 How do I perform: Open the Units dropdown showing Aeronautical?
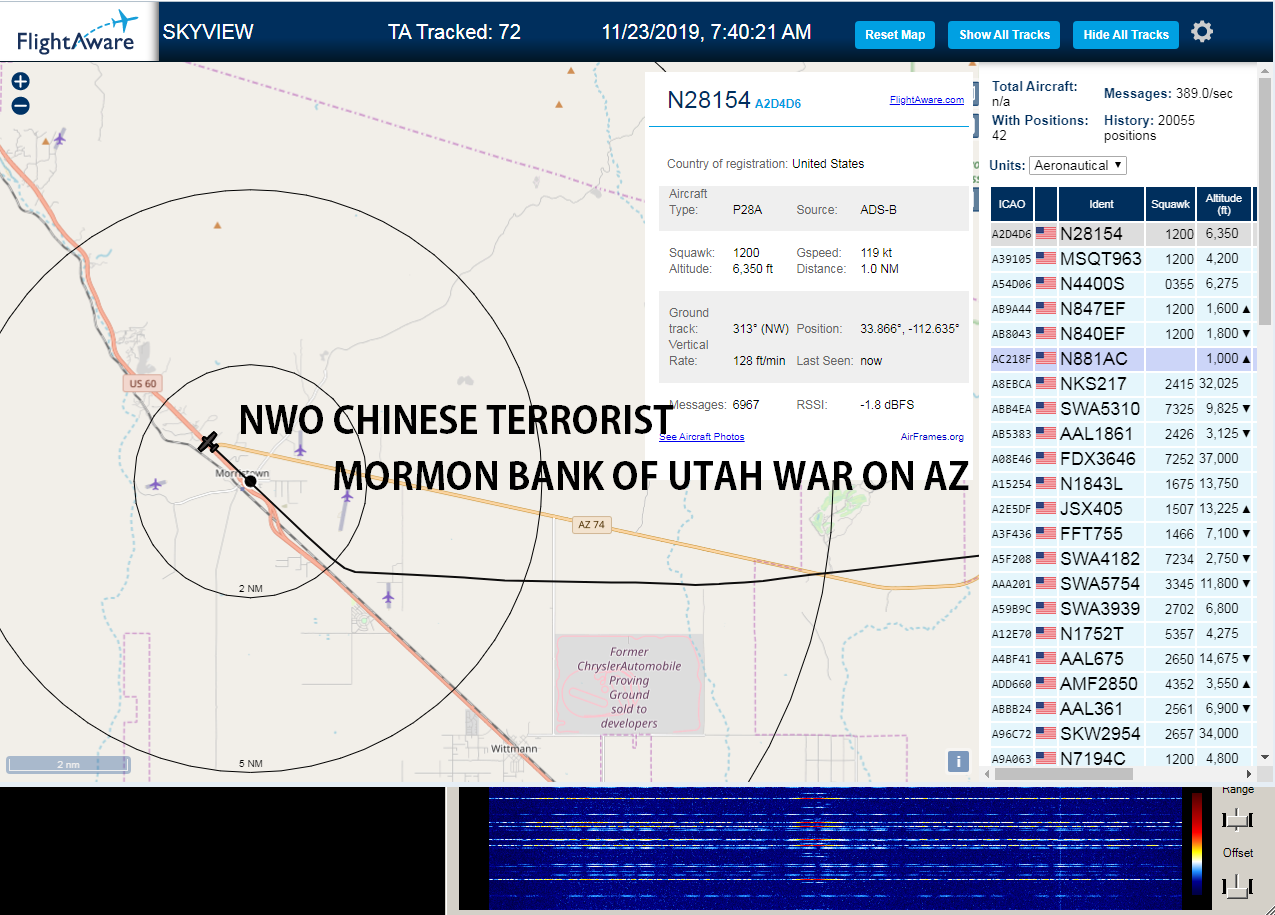1078,165
